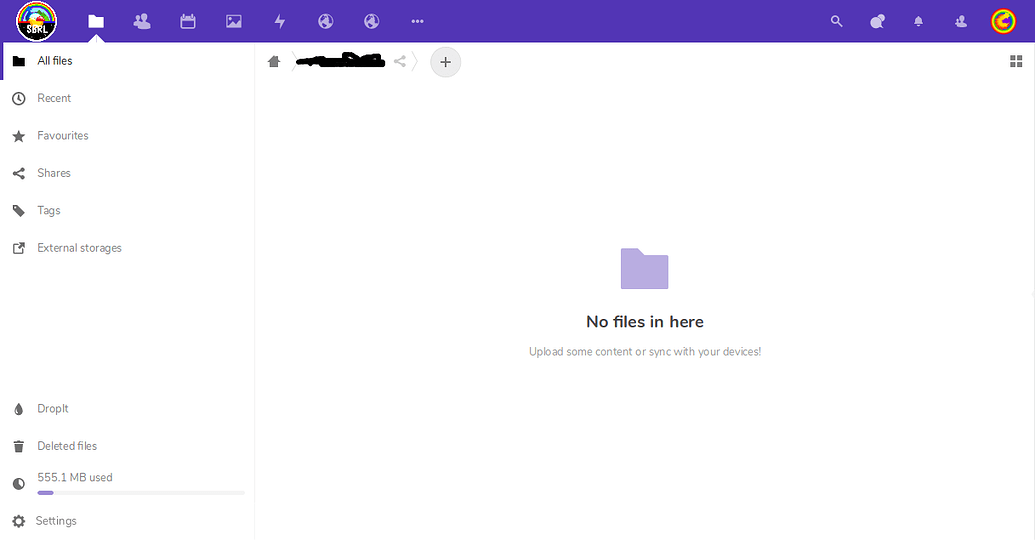Screen dimensions: 1035x540
Task: Select Recent in the sidebar
Action: click(54, 98)
